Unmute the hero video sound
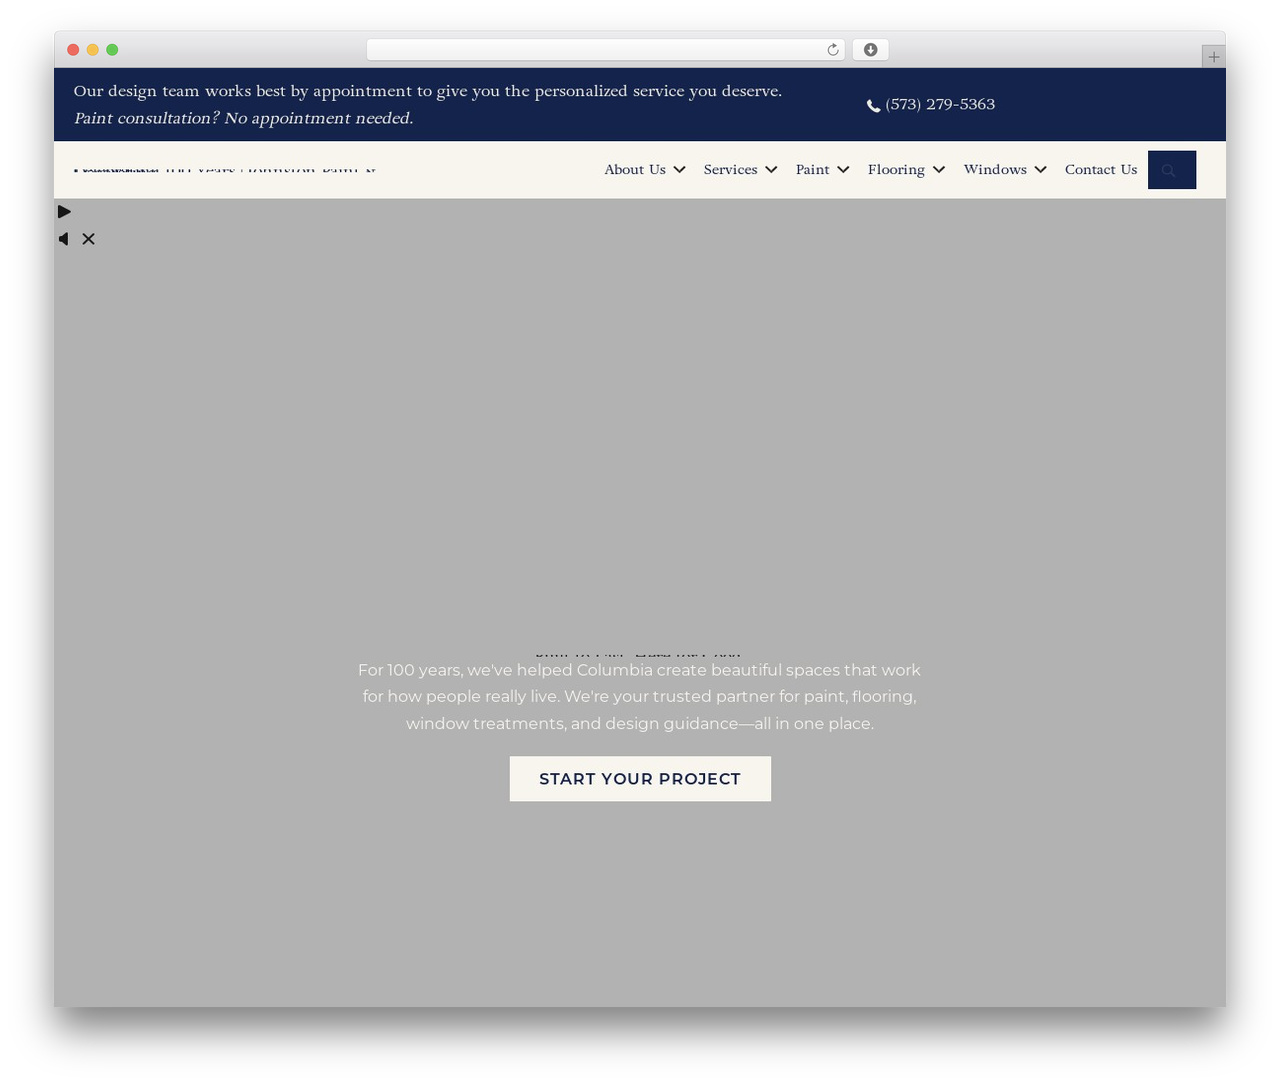 tap(77, 239)
